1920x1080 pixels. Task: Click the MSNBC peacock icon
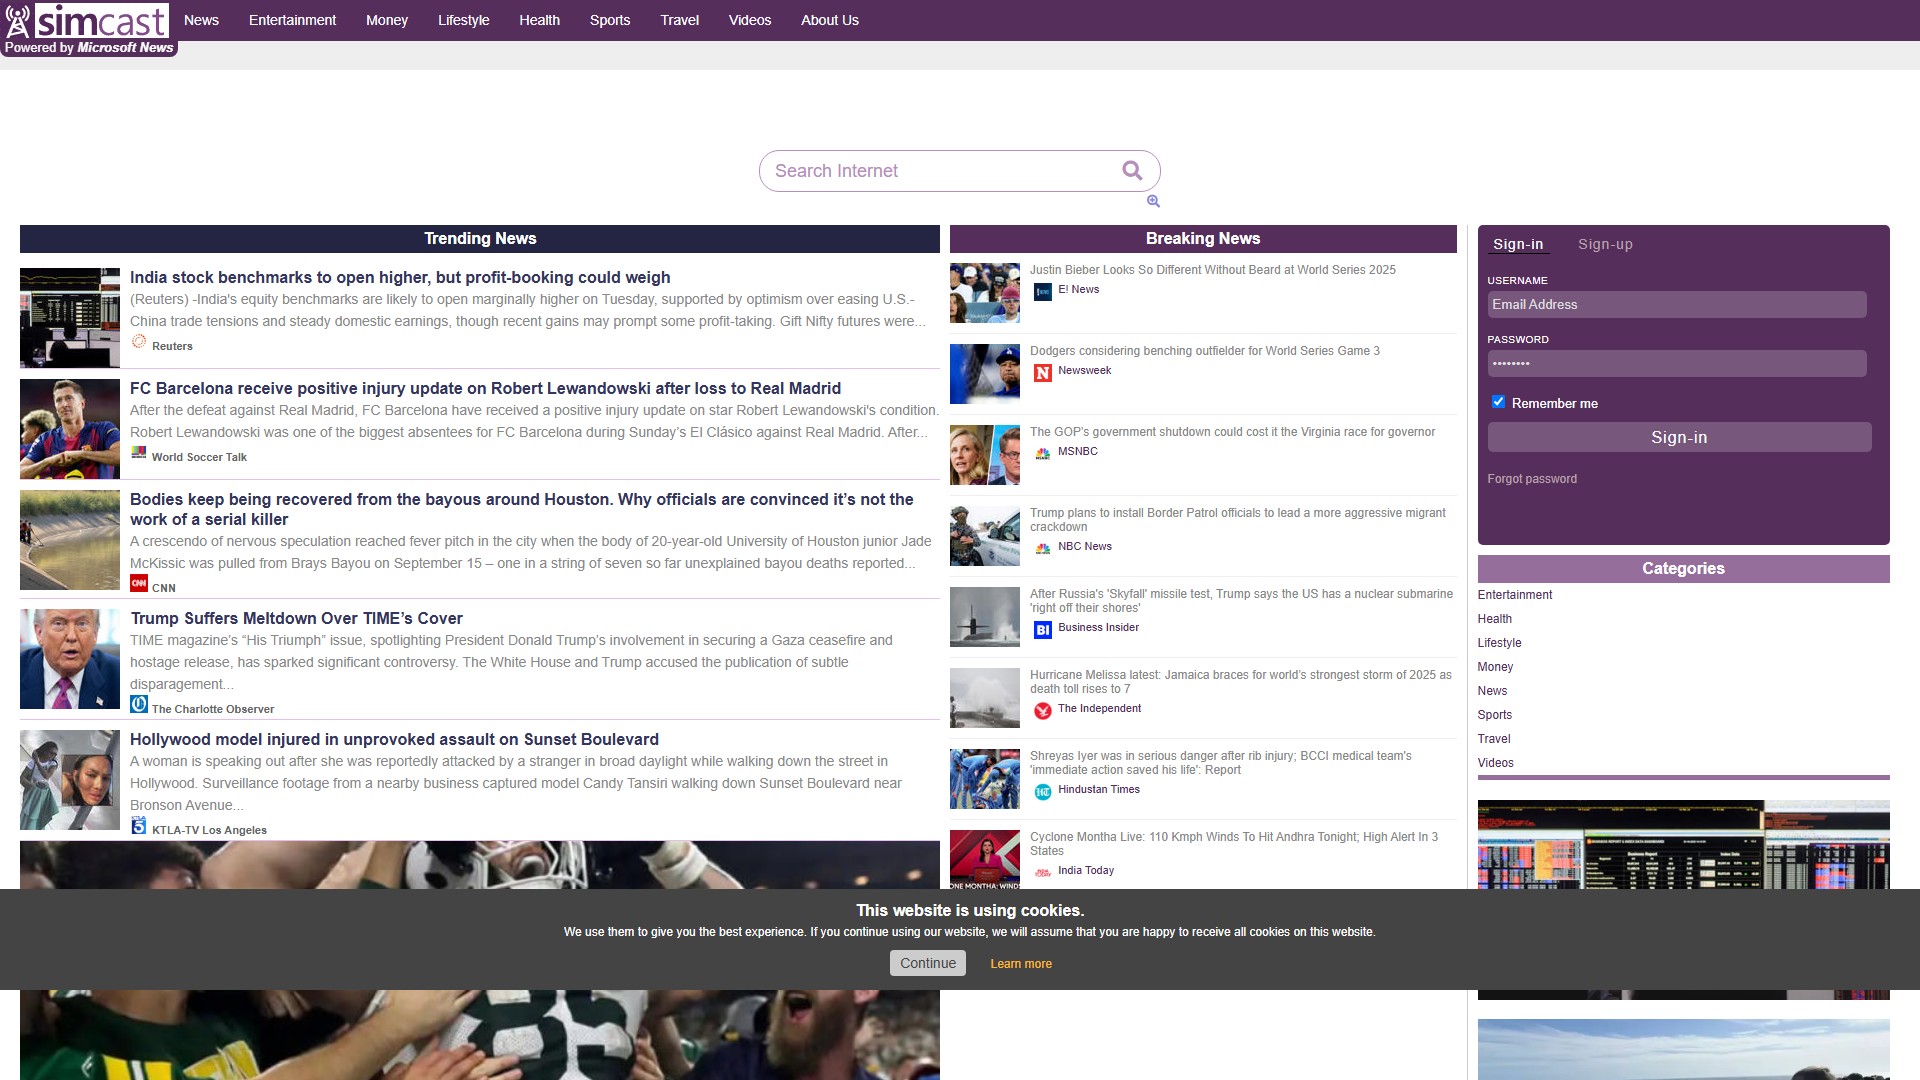pos(1042,454)
